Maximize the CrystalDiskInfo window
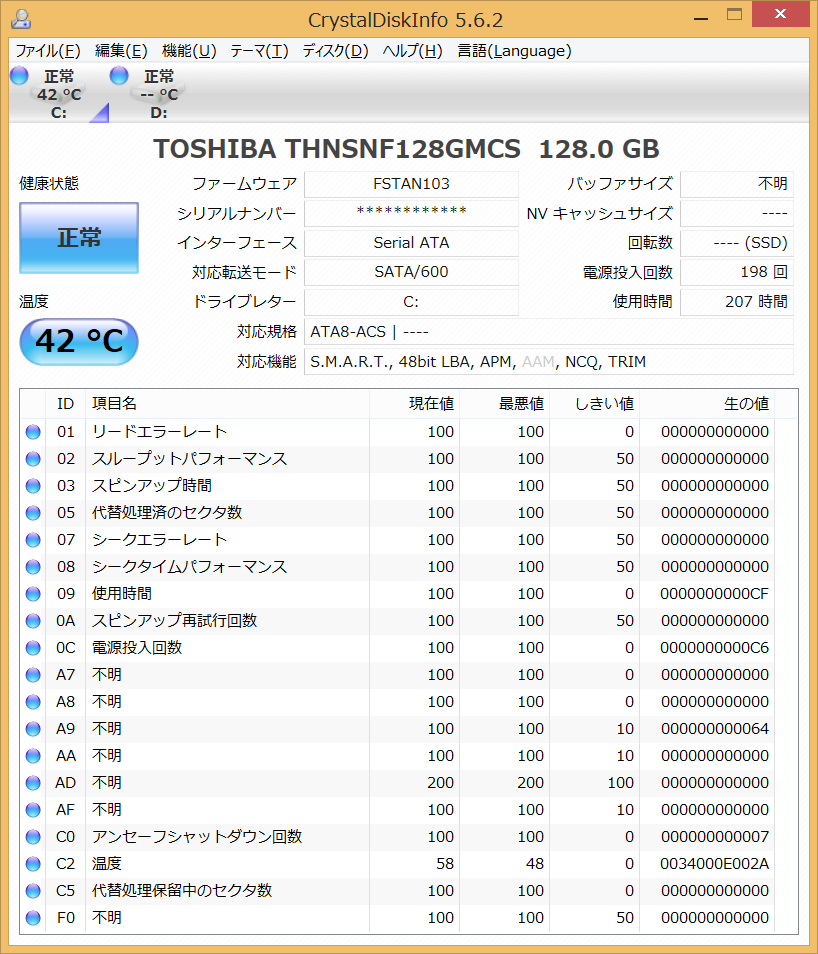Viewport: 818px width, 954px height. point(735,15)
